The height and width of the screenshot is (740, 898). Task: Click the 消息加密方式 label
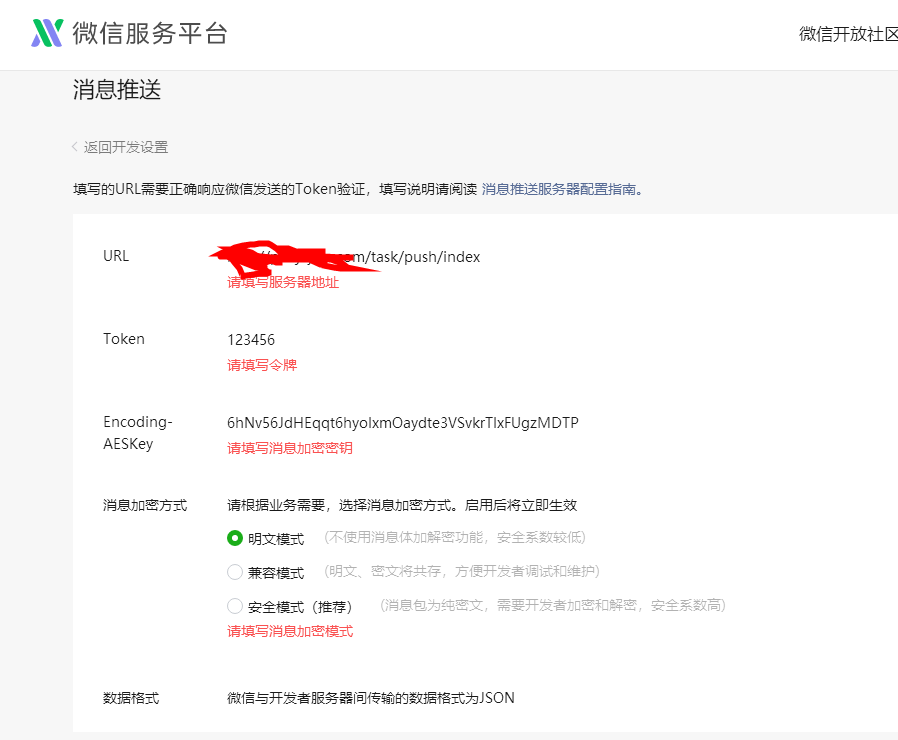coord(145,505)
